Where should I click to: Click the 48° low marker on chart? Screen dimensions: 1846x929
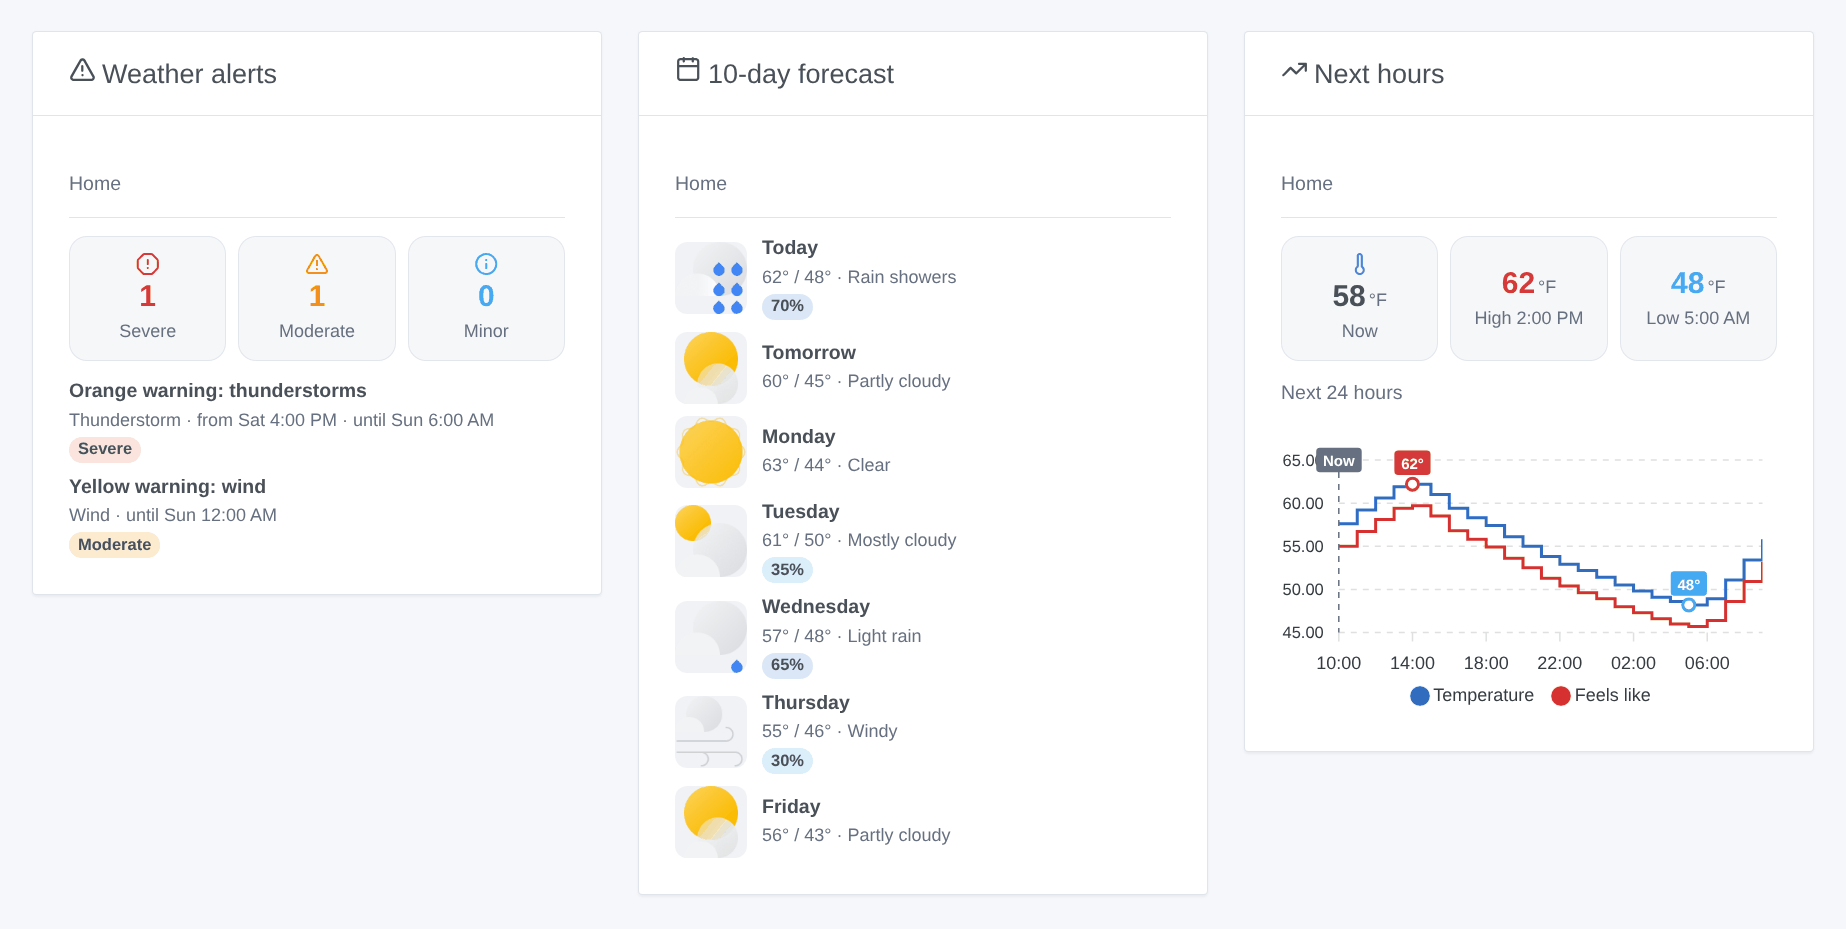(x=1689, y=585)
